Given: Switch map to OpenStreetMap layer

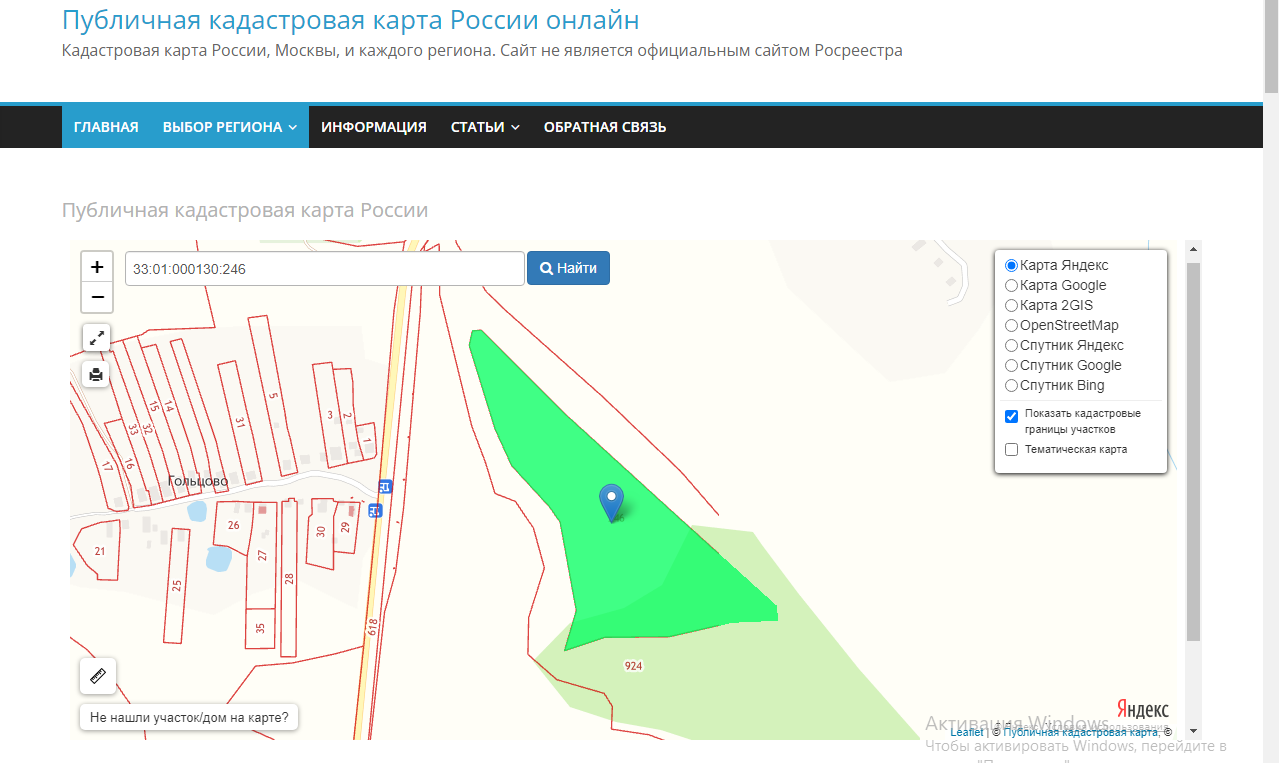Looking at the screenshot, I should click(x=1011, y=325).
